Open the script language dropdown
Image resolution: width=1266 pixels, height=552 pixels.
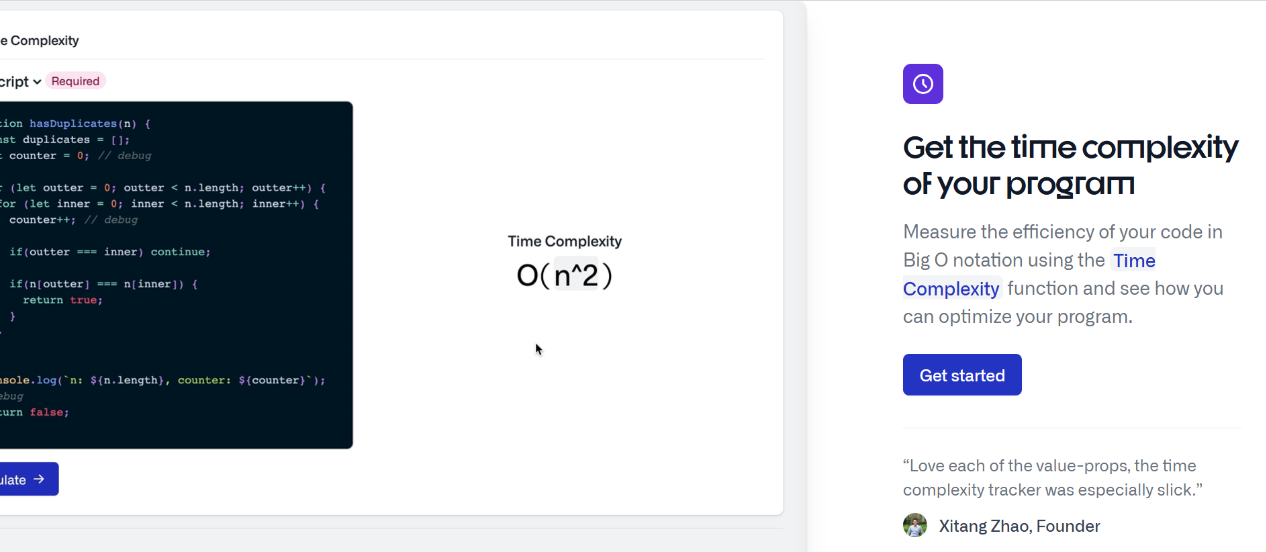click(20, 81)
